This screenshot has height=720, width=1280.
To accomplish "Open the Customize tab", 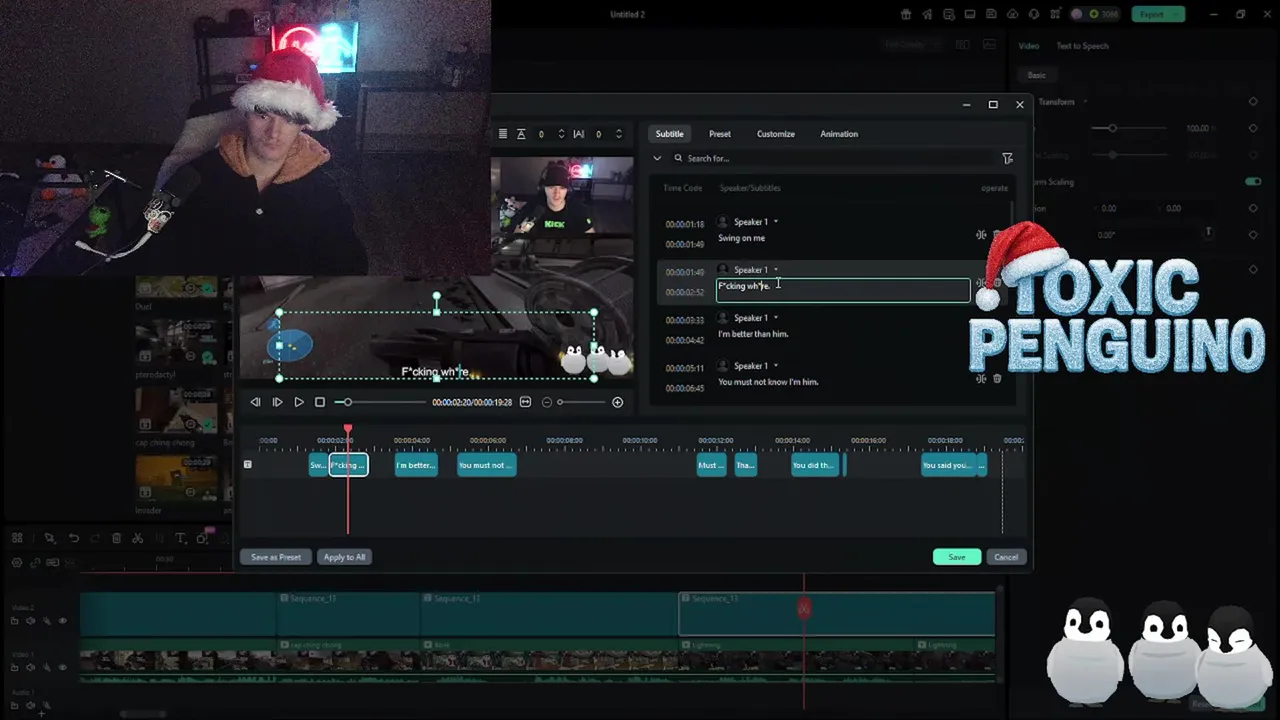I will (776, 134).
